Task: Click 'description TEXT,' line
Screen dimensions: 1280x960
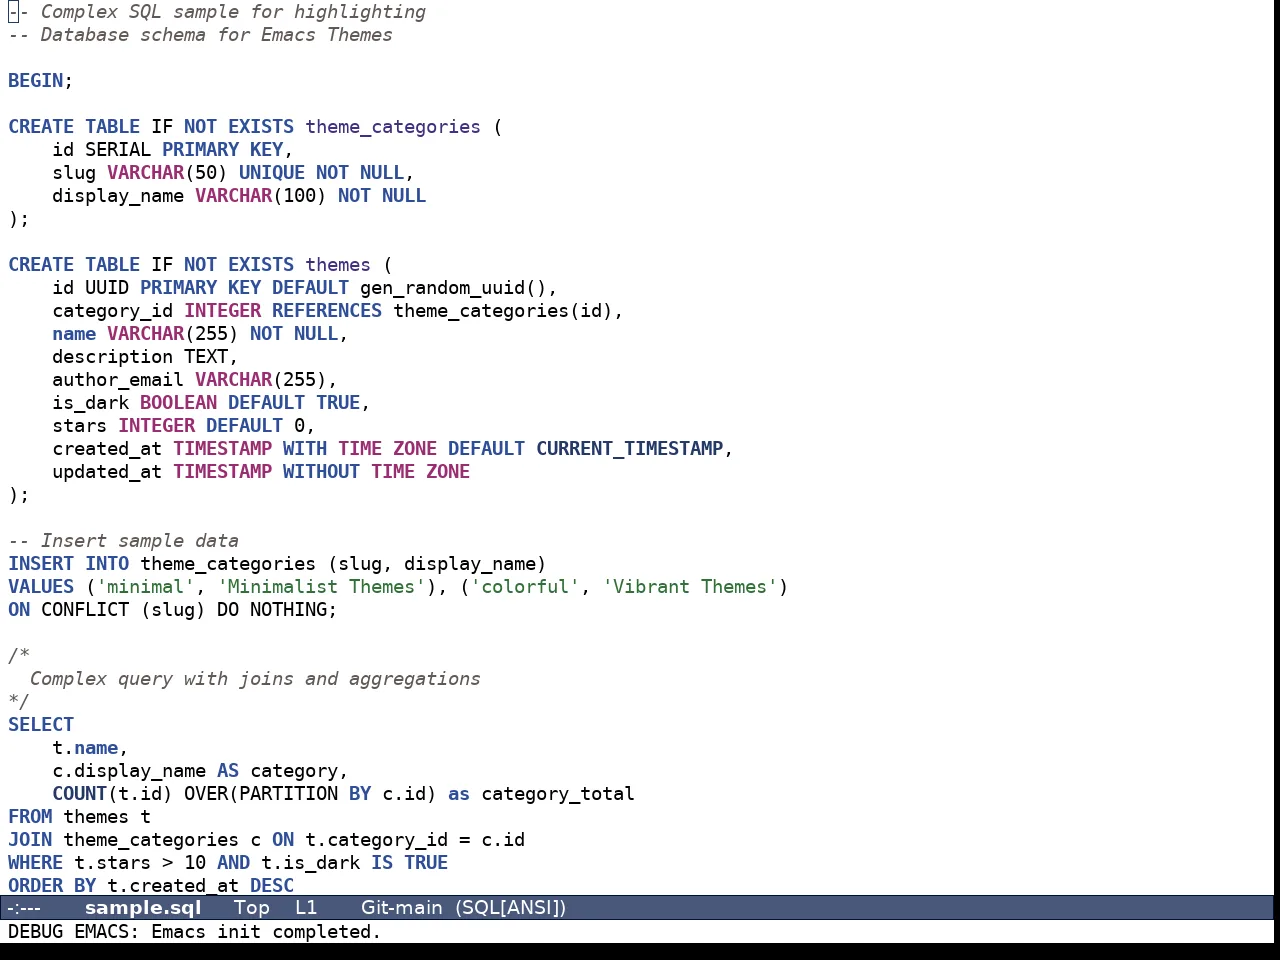Action: (x=146, y=357)
